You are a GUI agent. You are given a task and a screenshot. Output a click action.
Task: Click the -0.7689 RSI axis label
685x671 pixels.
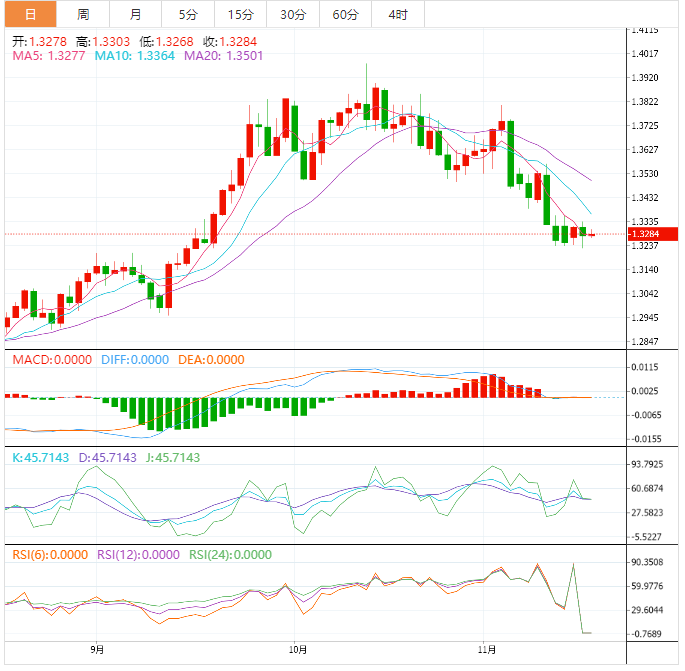[x=645, y=634]
